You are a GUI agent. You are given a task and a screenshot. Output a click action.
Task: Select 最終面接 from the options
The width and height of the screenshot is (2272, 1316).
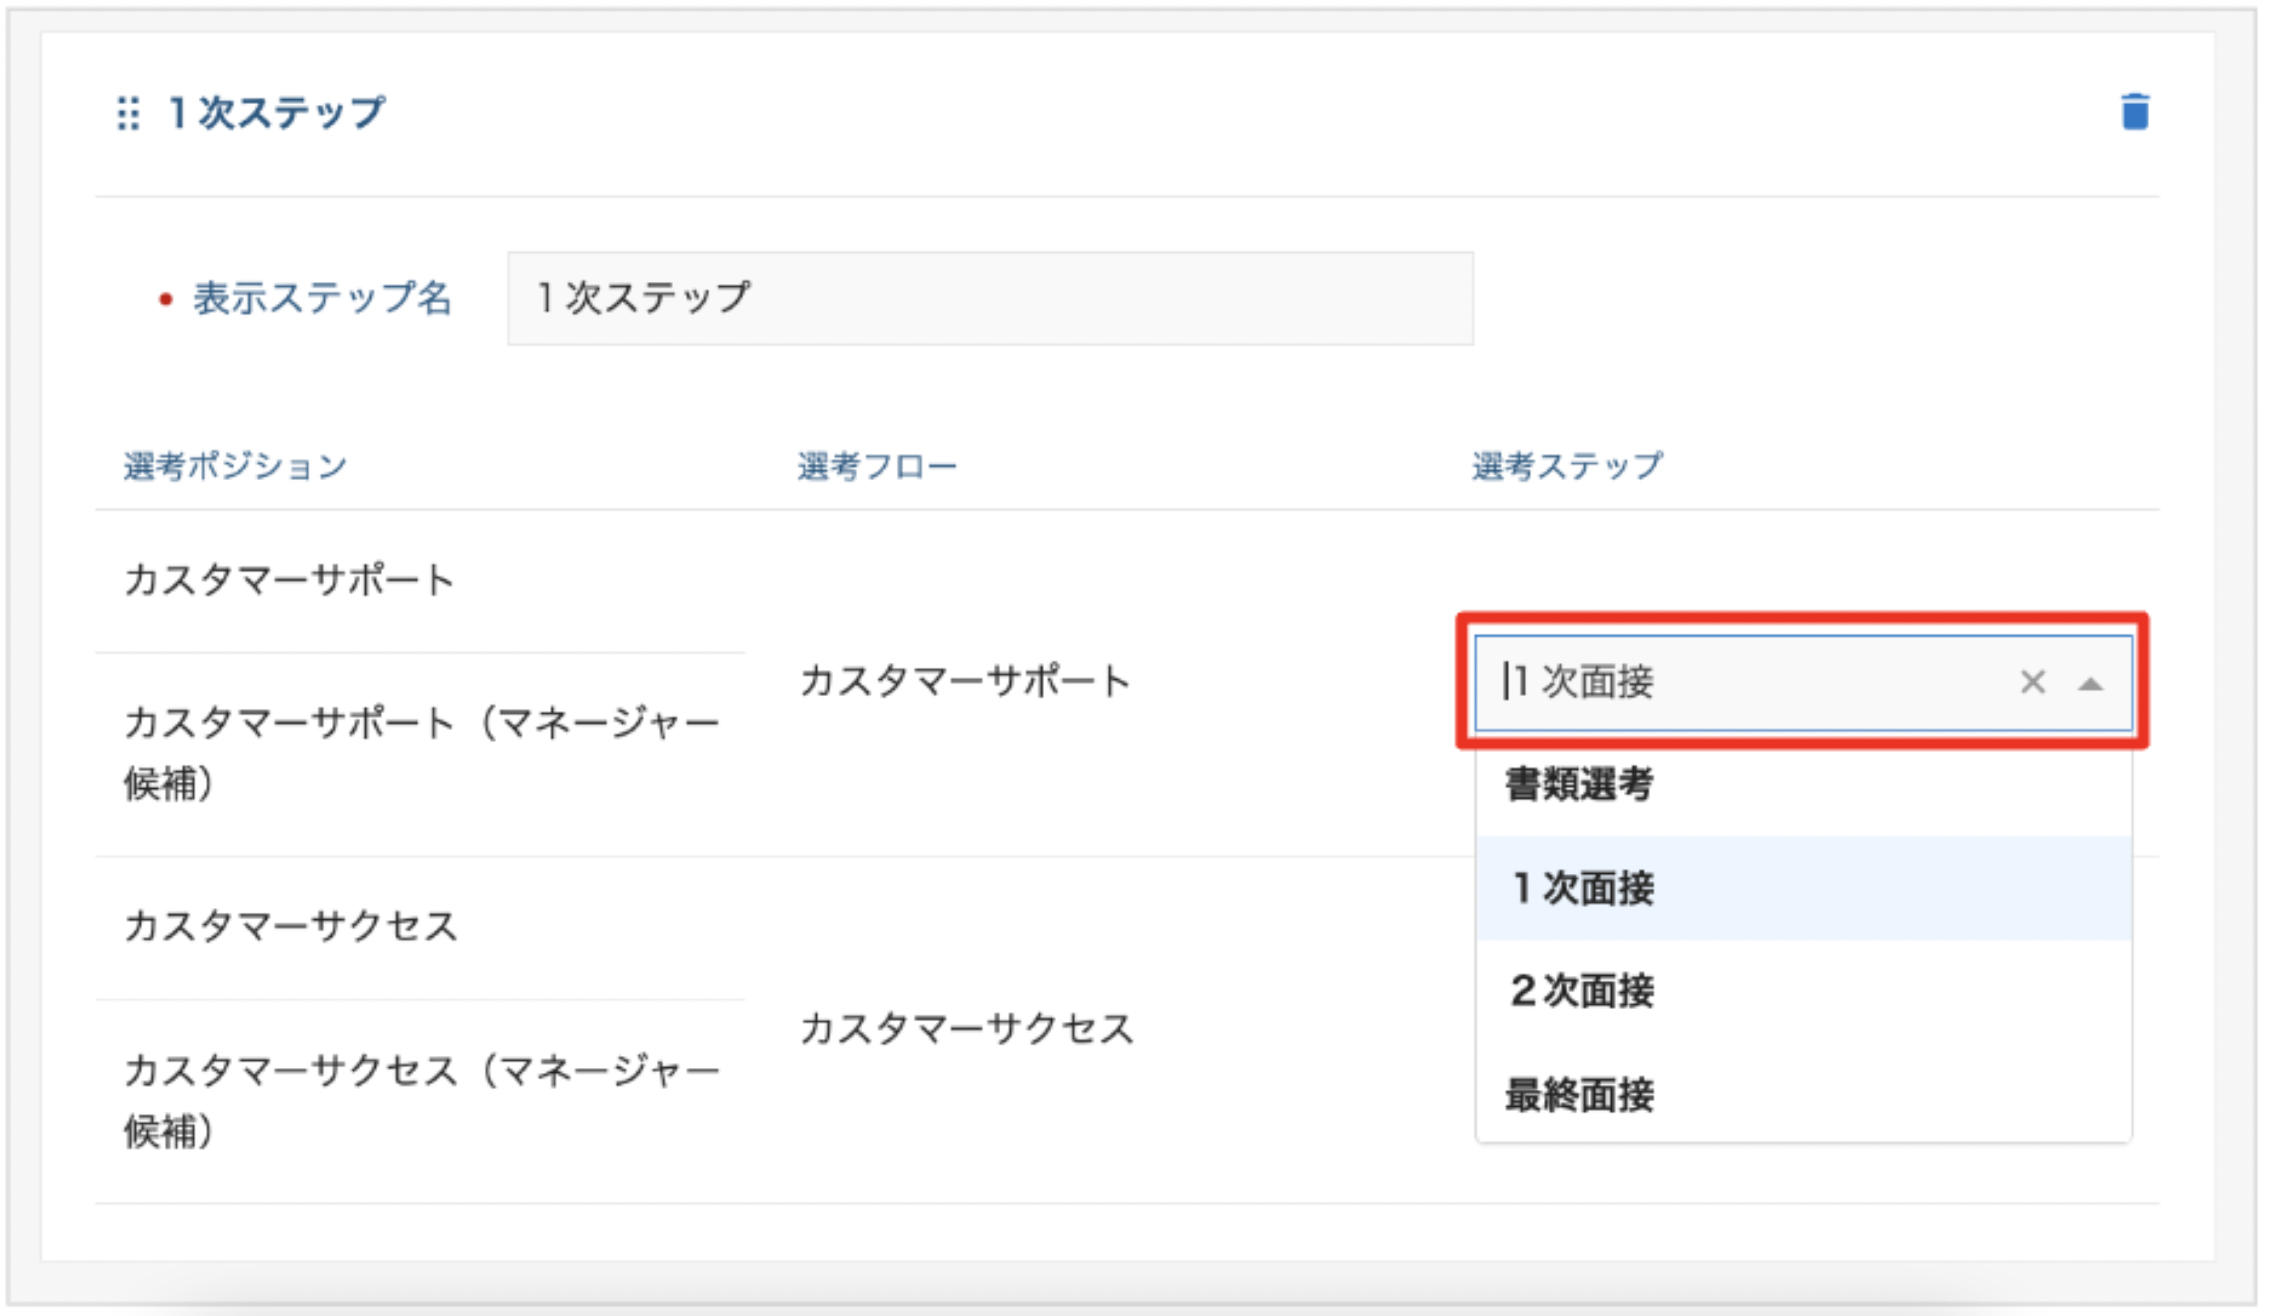[x=1803, y=1094]
